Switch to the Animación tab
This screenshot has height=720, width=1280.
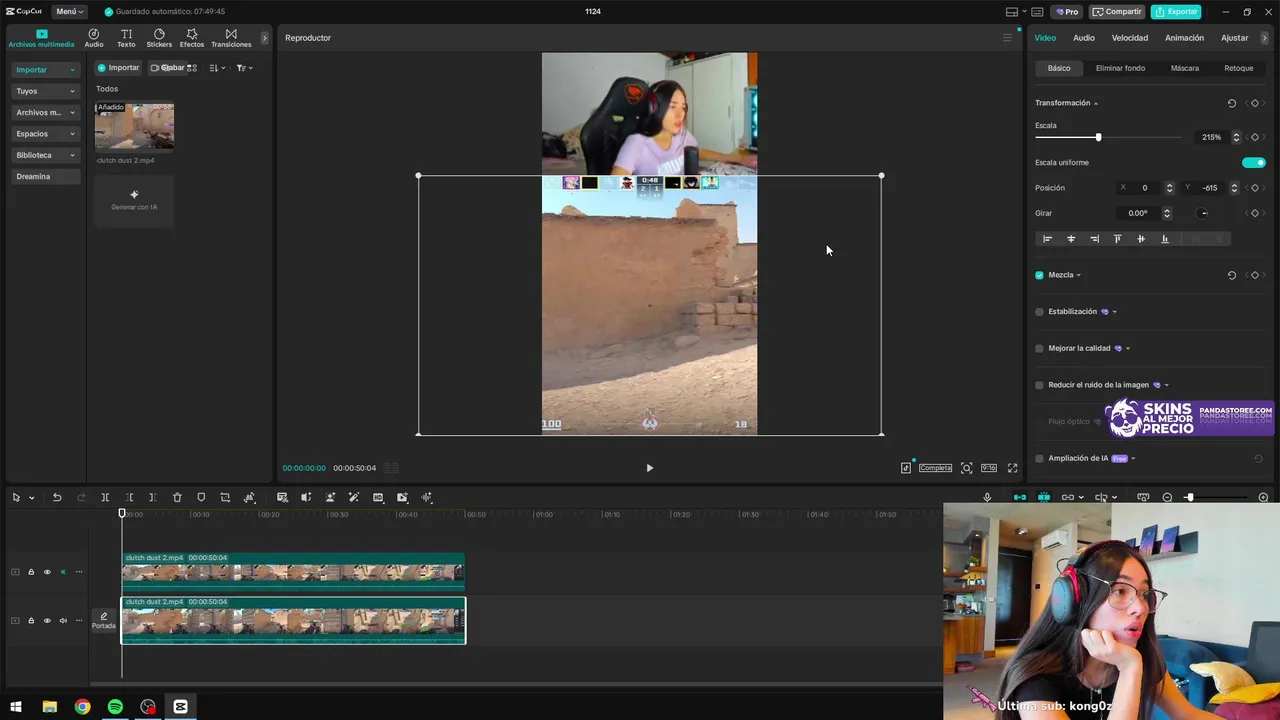[x=1184, y=38]
